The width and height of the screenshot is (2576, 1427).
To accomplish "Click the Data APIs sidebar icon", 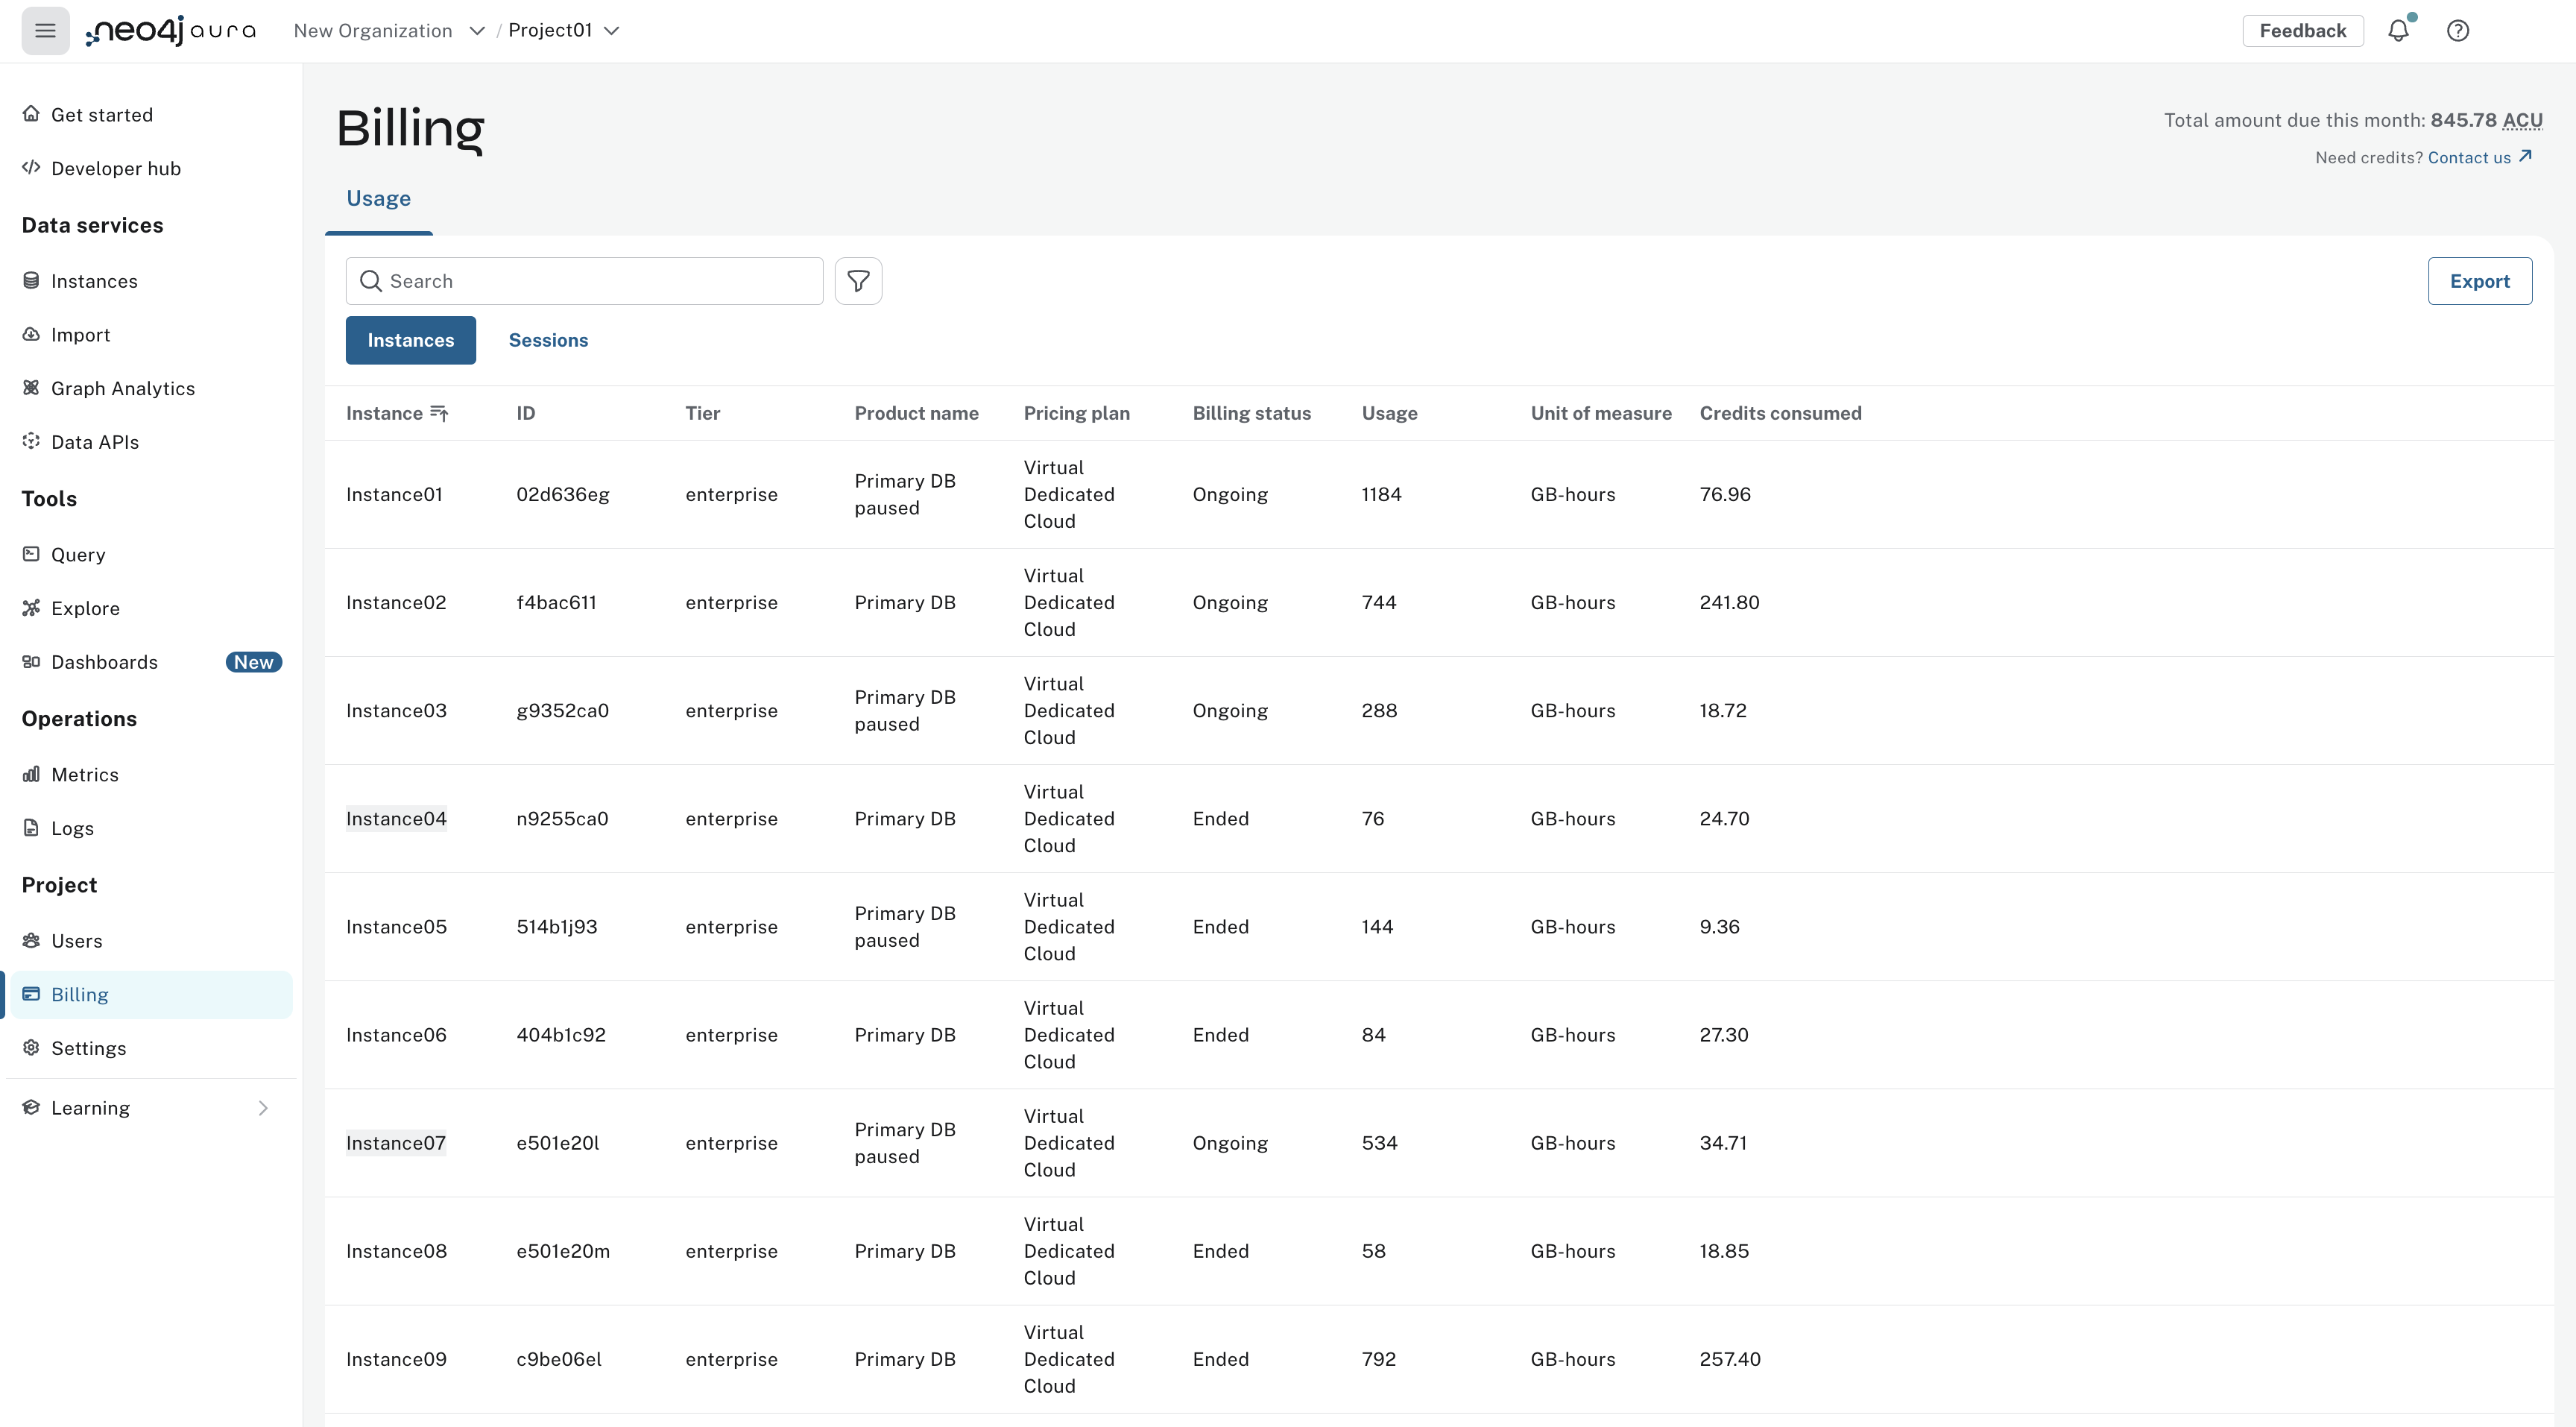I will click(x=31, y=441).
